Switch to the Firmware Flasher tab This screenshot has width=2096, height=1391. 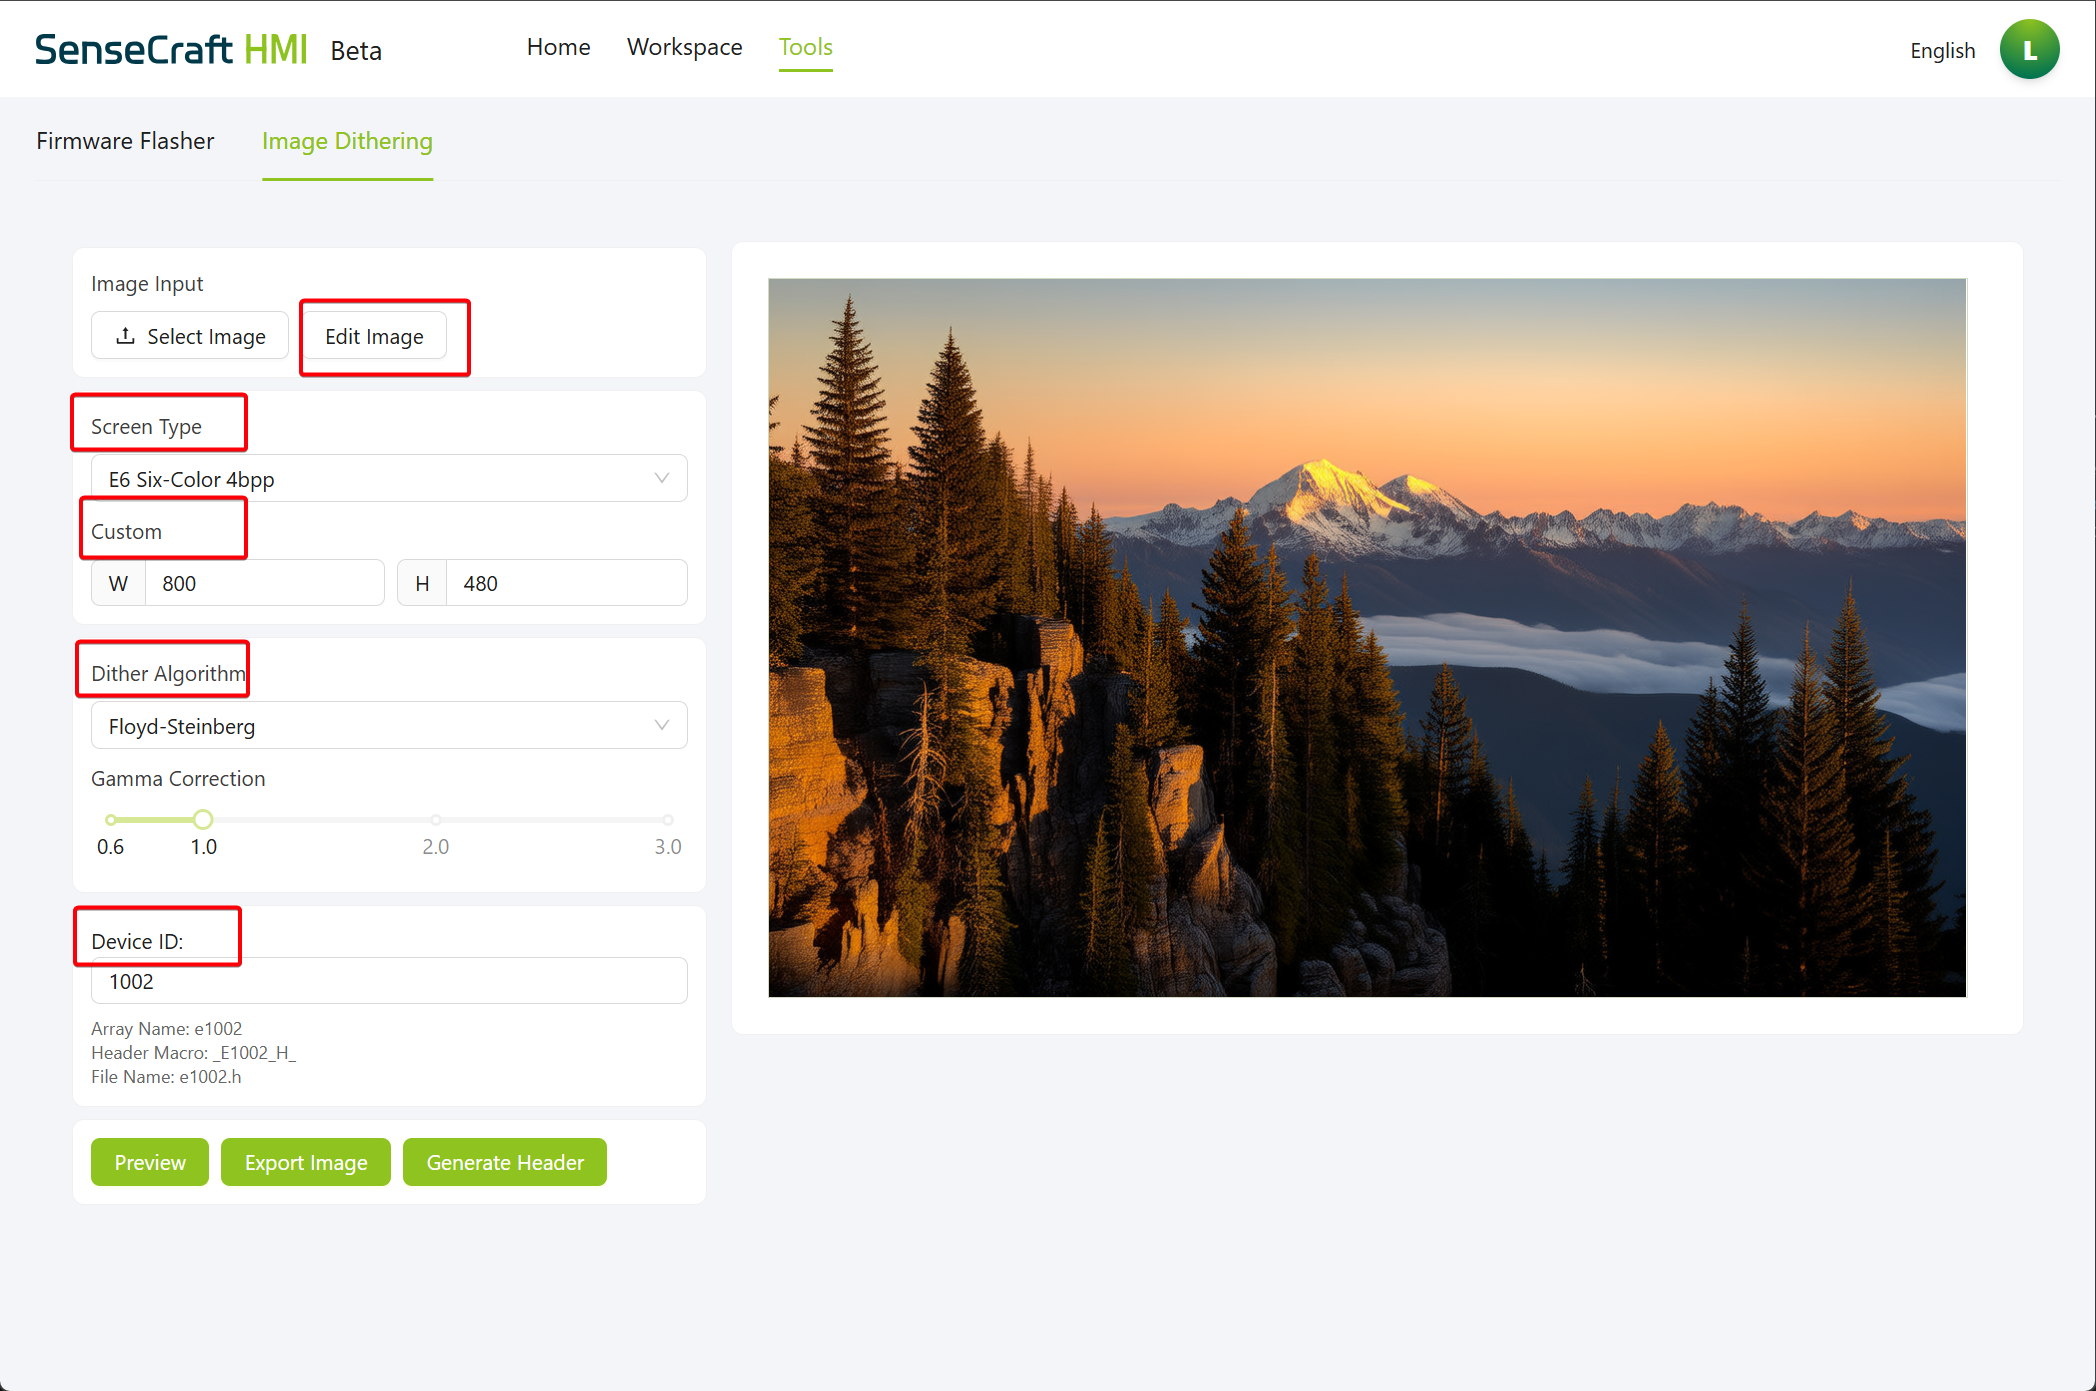(x=125, y=141)
